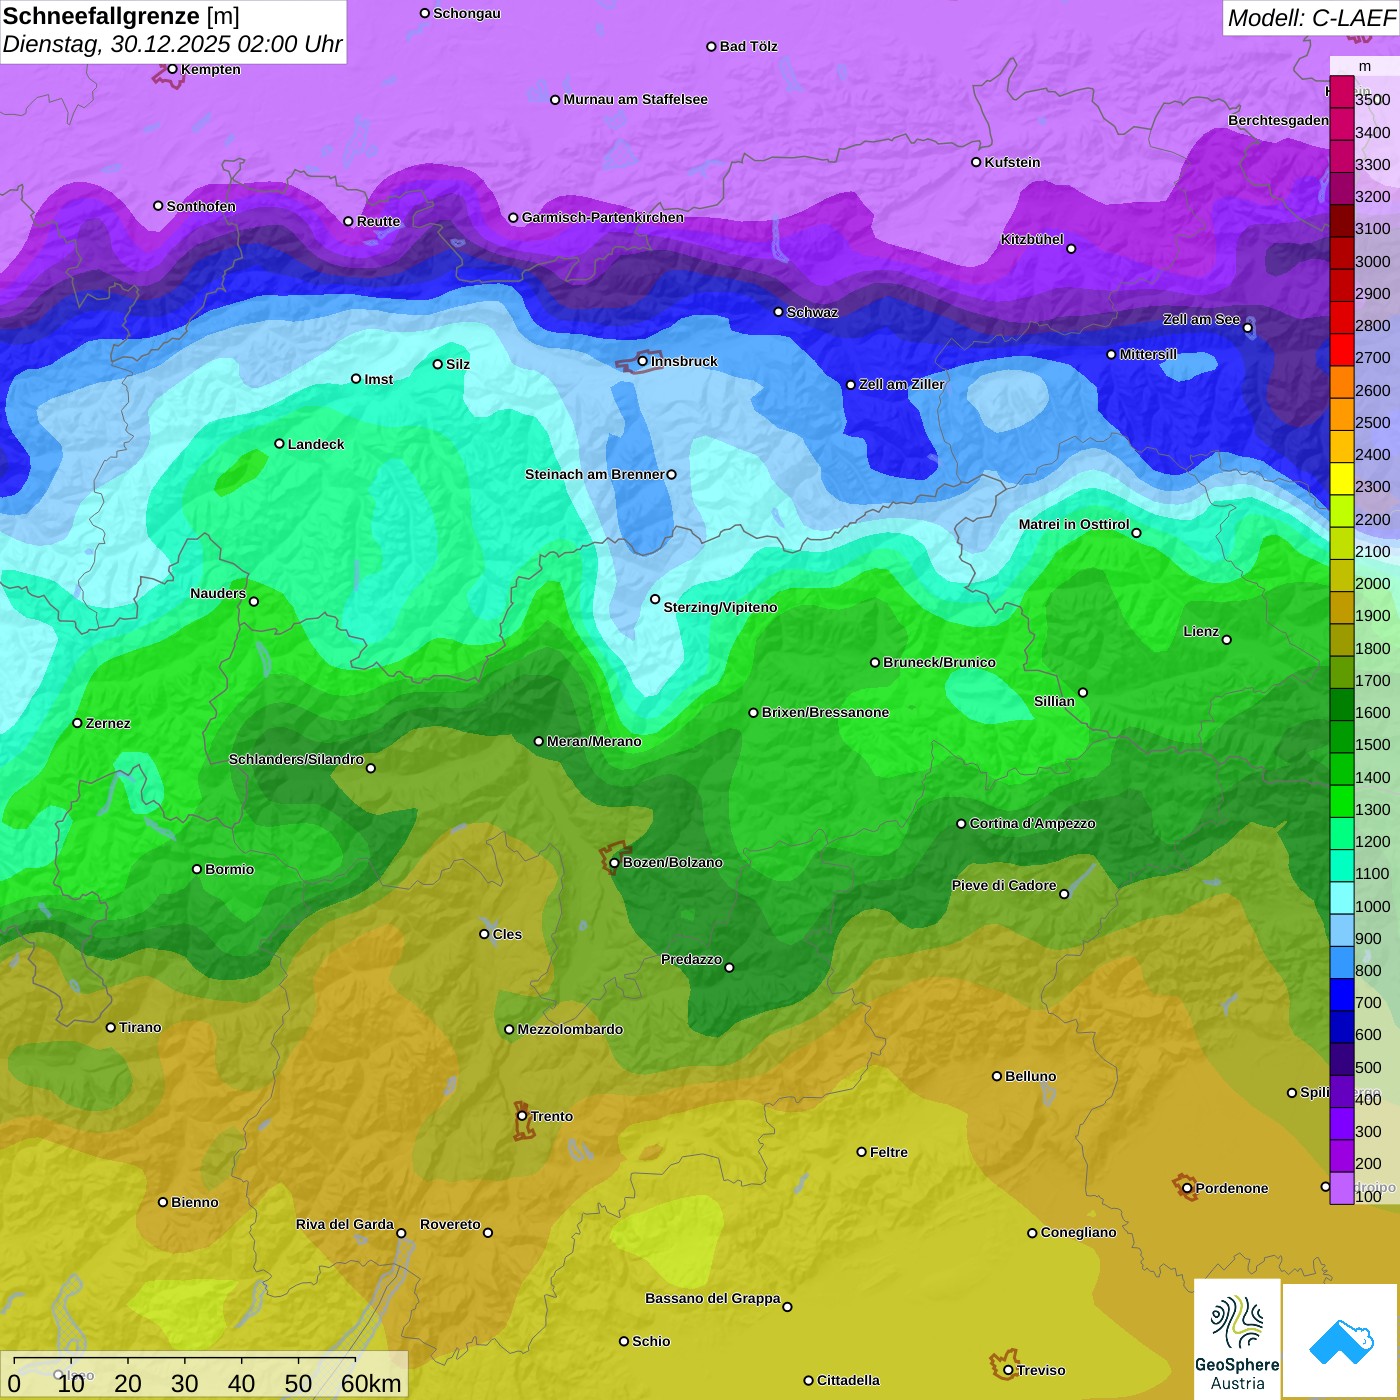This screenshot has width=1400, height=1400.
Task: Click the 'Mezzolombardo' label
Action: pos(570,1029)
